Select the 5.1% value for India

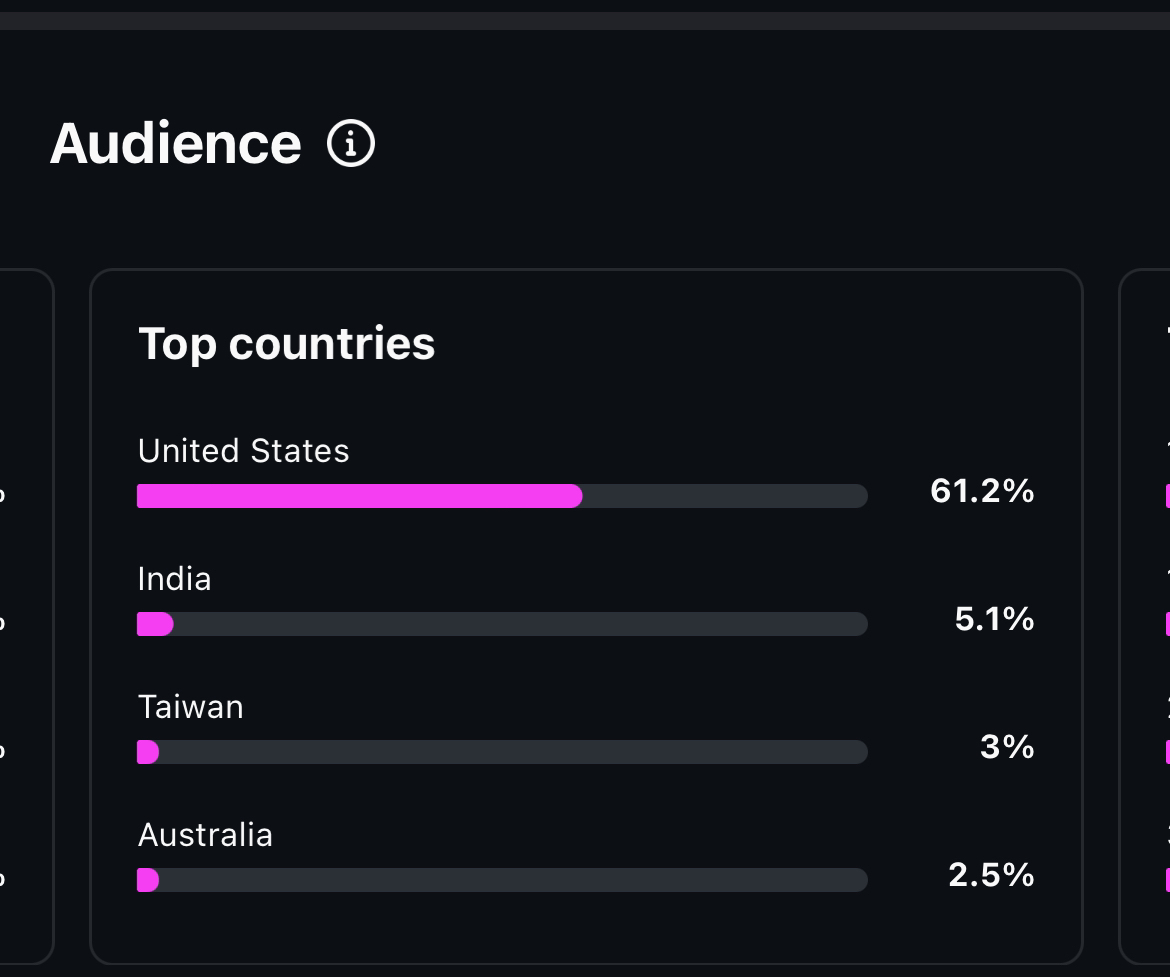[x=994, y=619]
